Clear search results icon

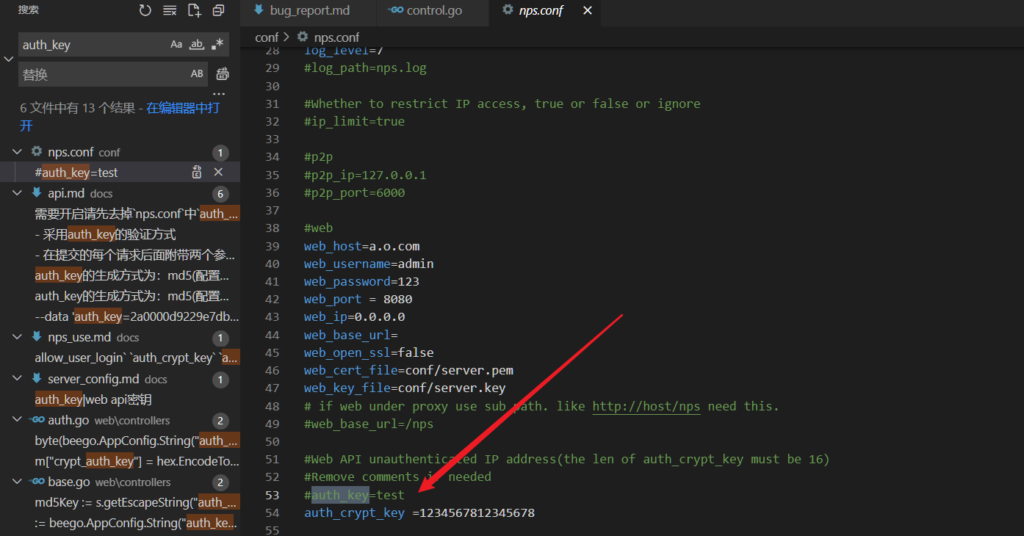coord(170,10)
